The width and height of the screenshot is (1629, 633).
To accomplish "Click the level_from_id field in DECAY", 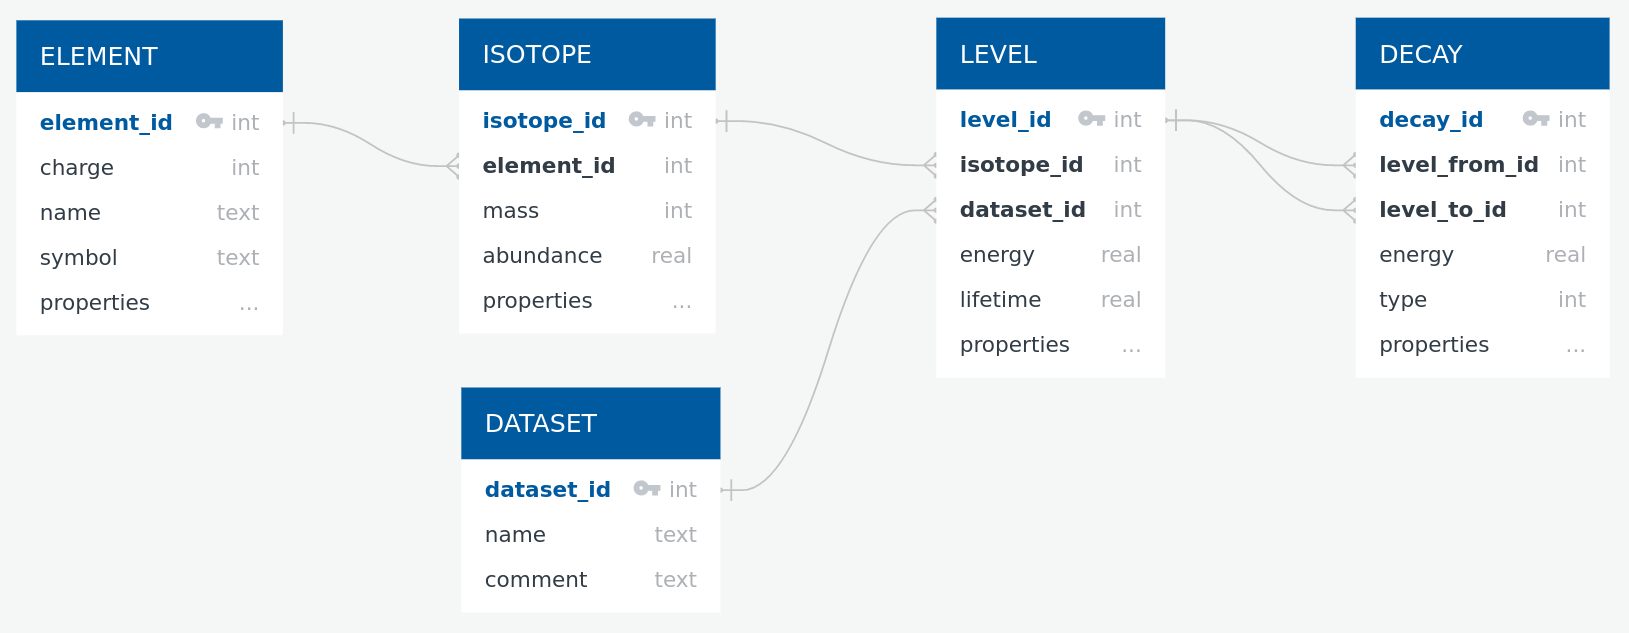I will click(x=1458, y=165).
